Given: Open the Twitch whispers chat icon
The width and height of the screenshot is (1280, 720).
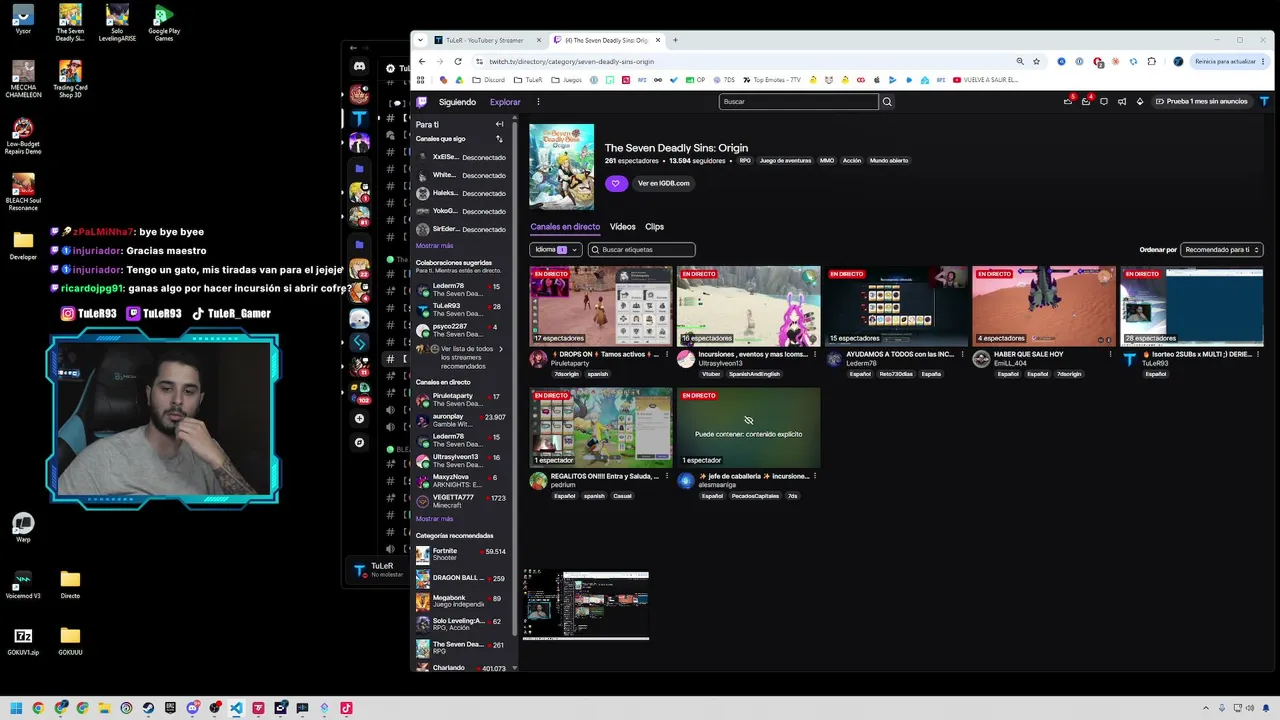Looking at the screenshot, I should click(x=1104, y=102).
